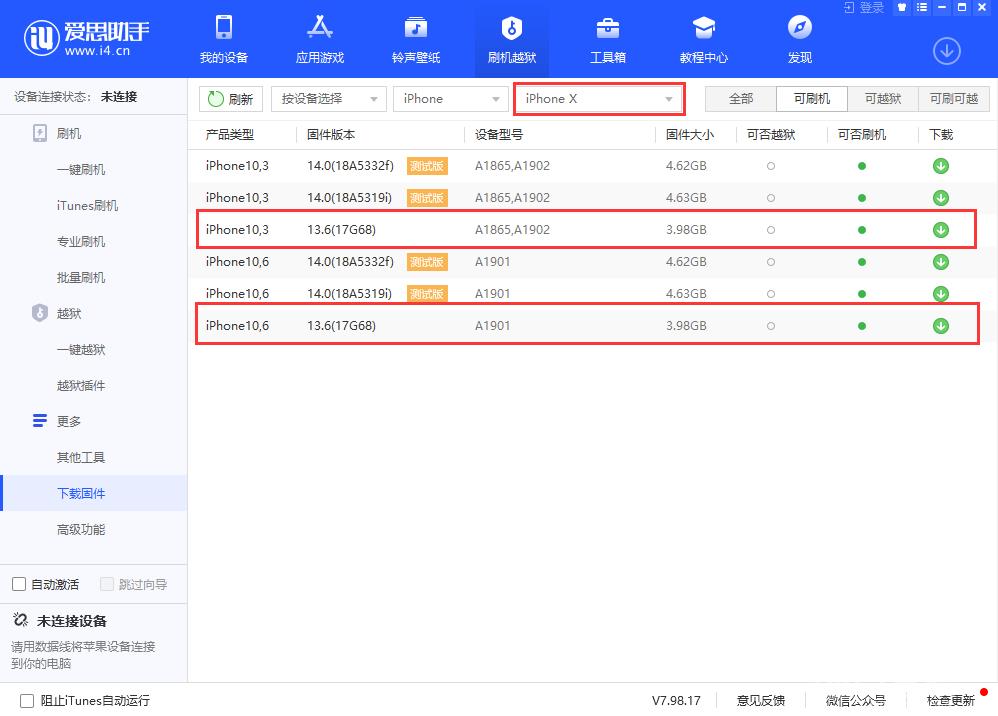Open the download manager circular arrow icon
The image size is (998, 716).
click(x=946, y=50)
